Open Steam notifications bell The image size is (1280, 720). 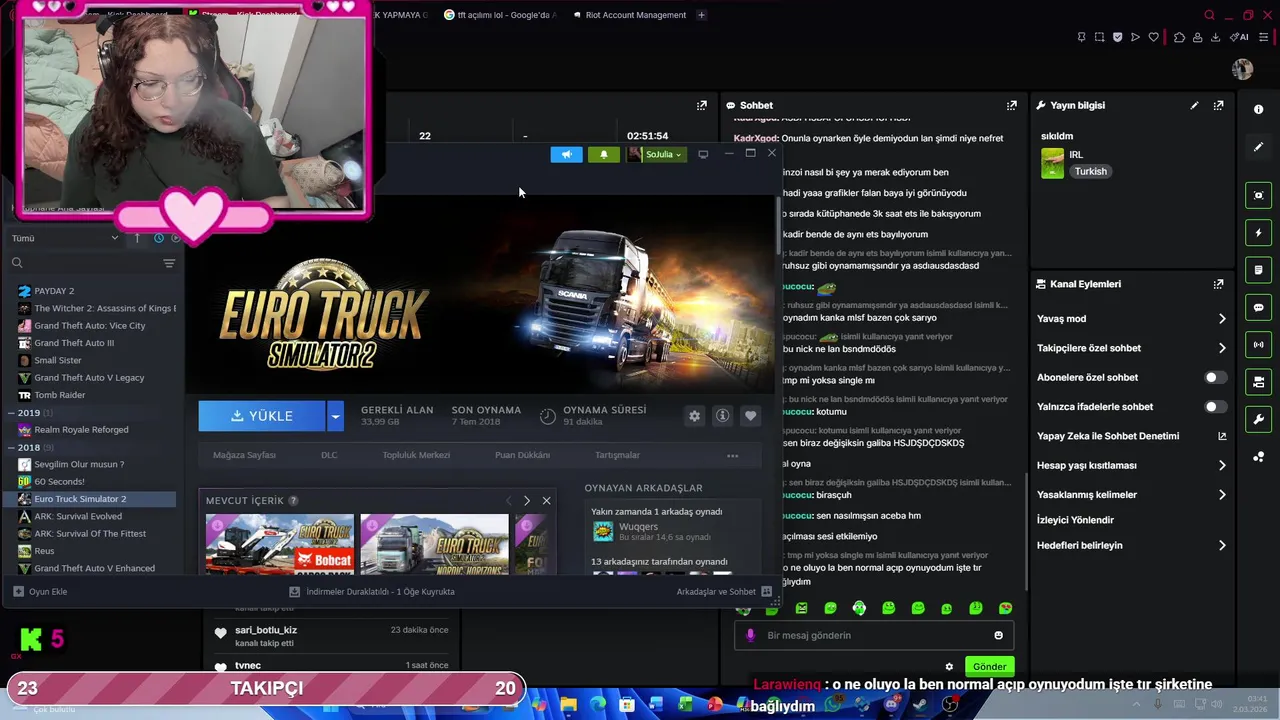click(603, 154)
